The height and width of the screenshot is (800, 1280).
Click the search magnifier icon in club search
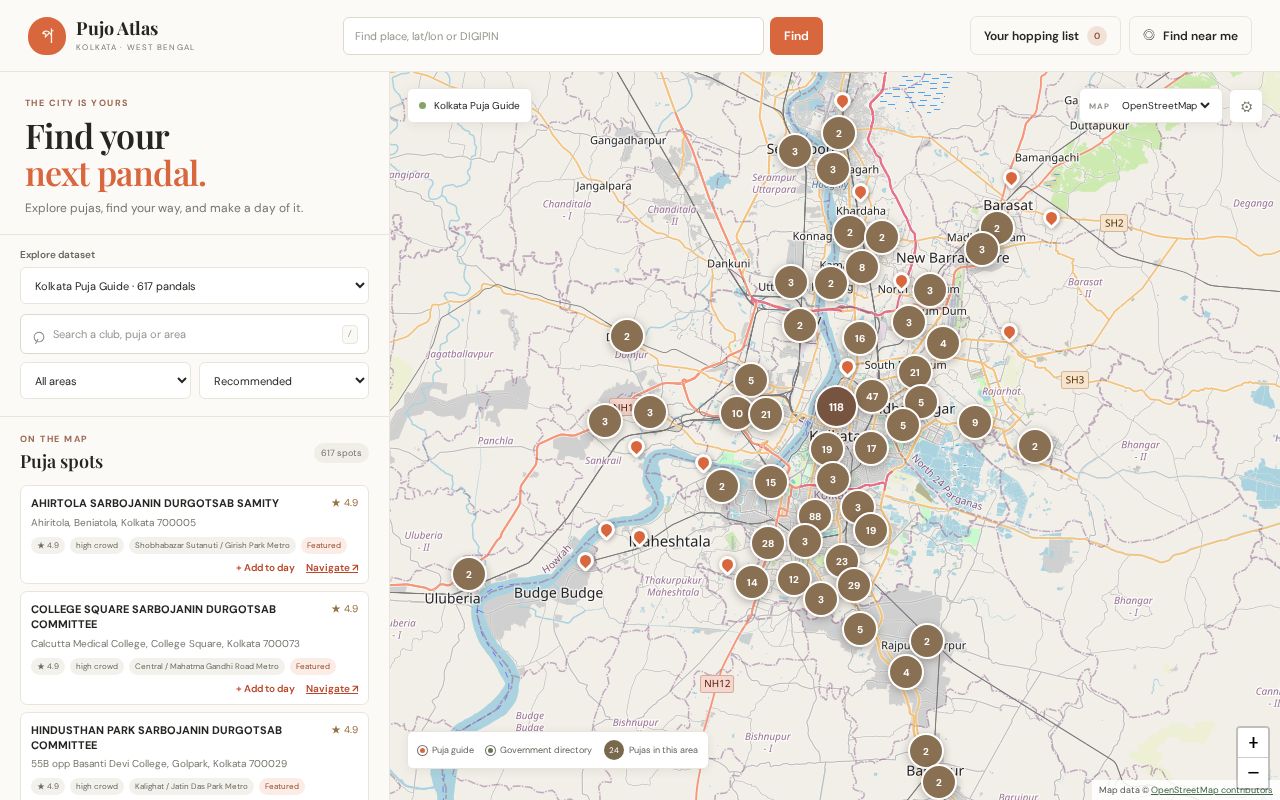tap(39, 336)
